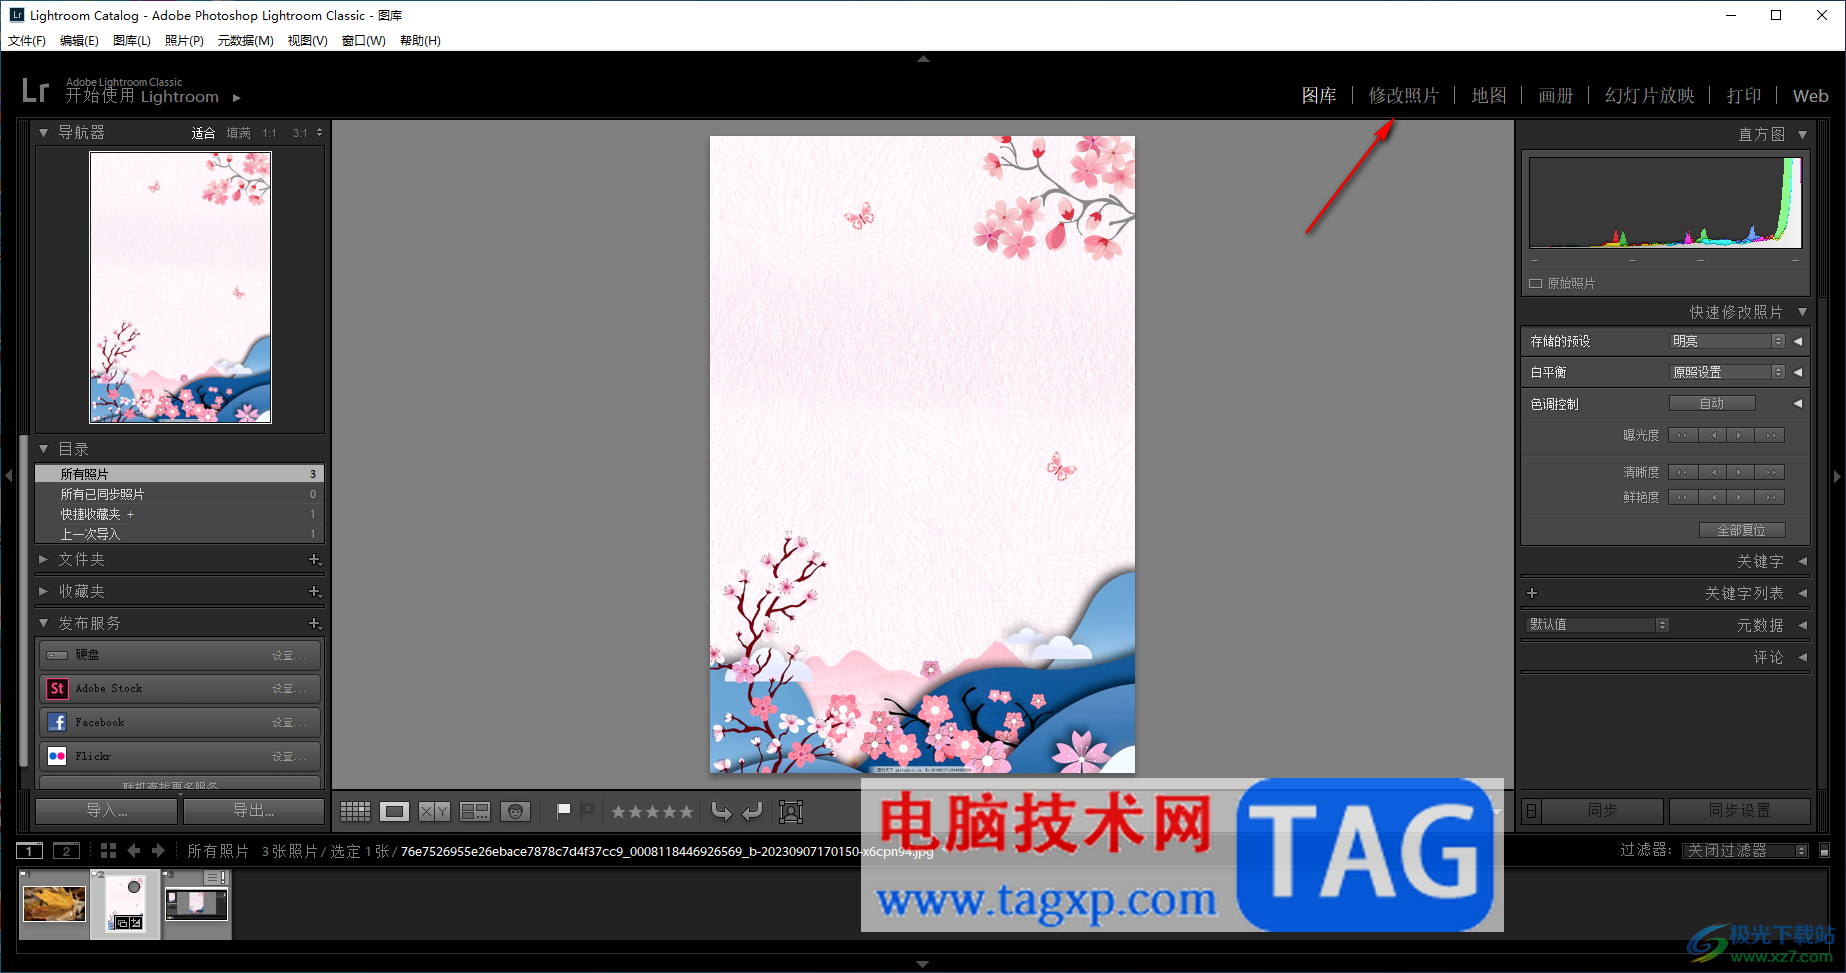
Task: Open White Balance dropdown
Action: pyautogui.click(x=1728, y=372)
